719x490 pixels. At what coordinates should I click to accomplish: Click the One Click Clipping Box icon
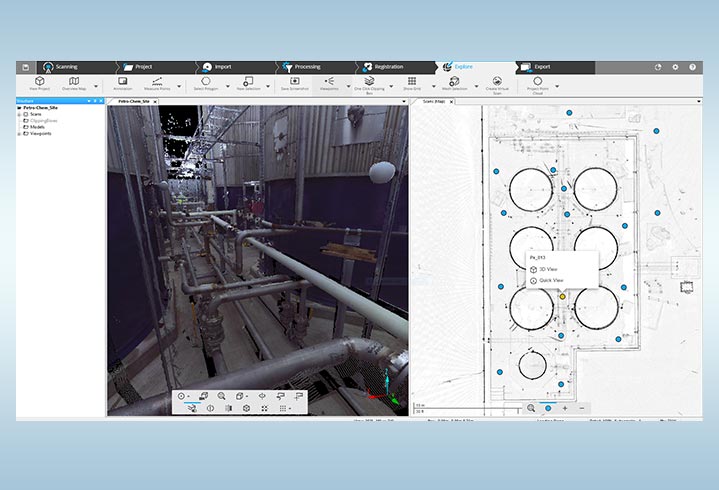click(x=369, y=81)
